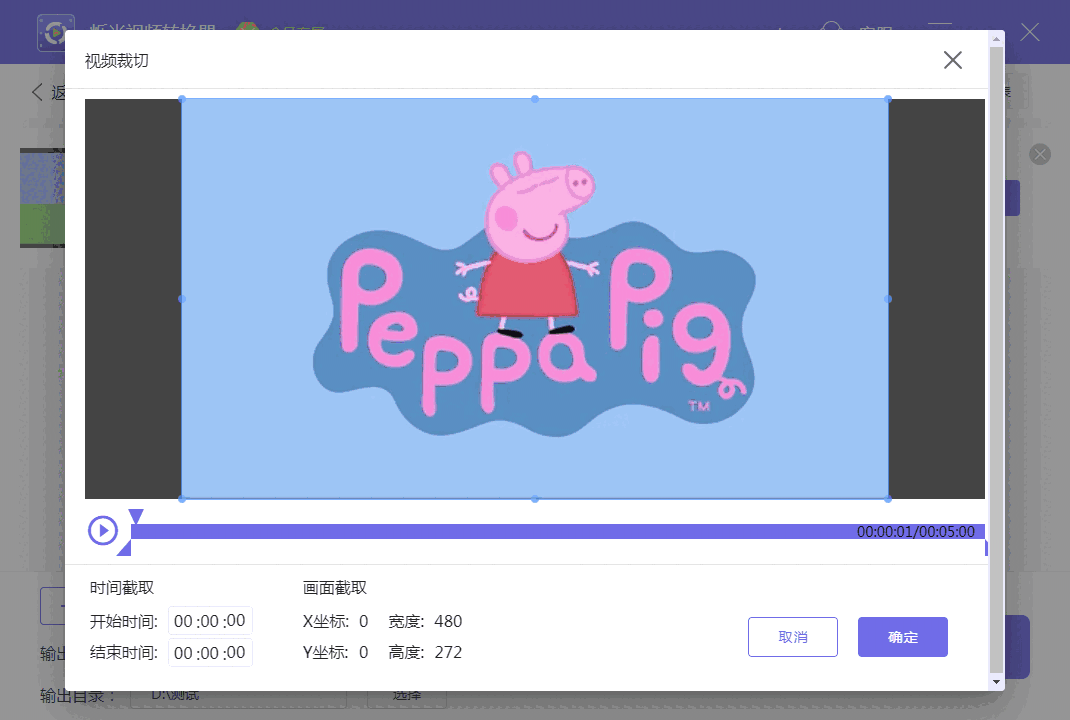Click the 宽度 value 480

[x=448, y=621]
